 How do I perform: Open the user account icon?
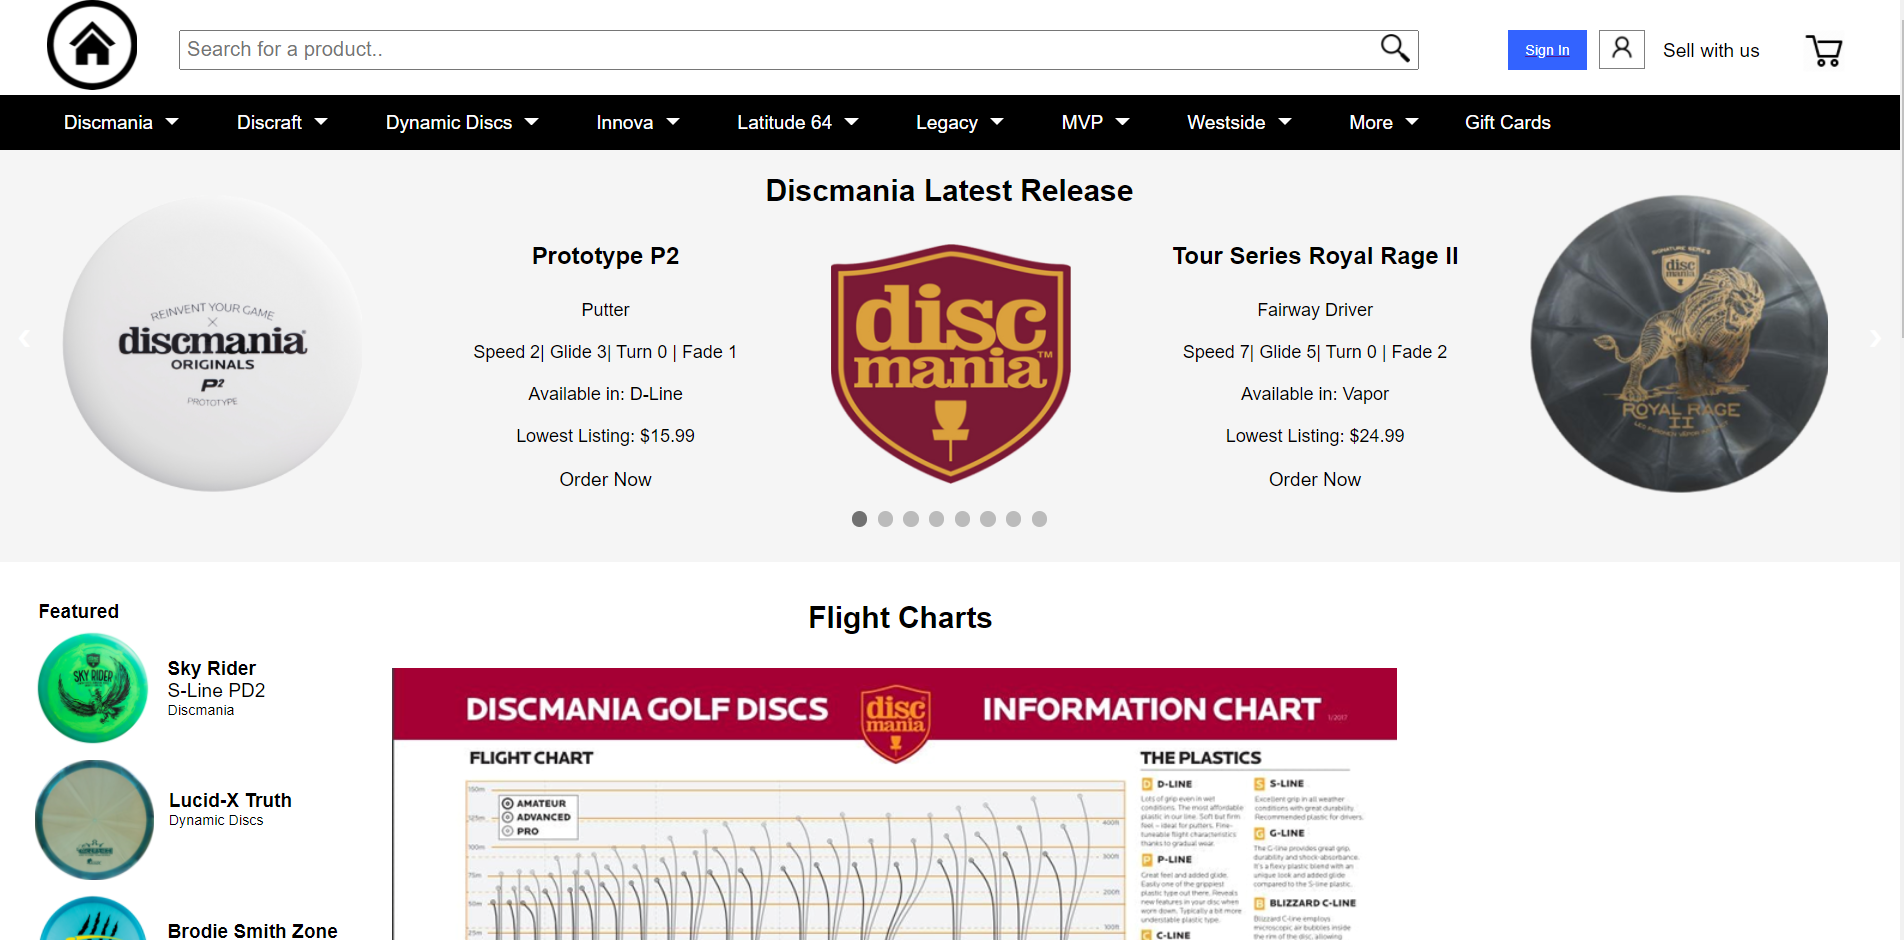(x=1621, y=49)
